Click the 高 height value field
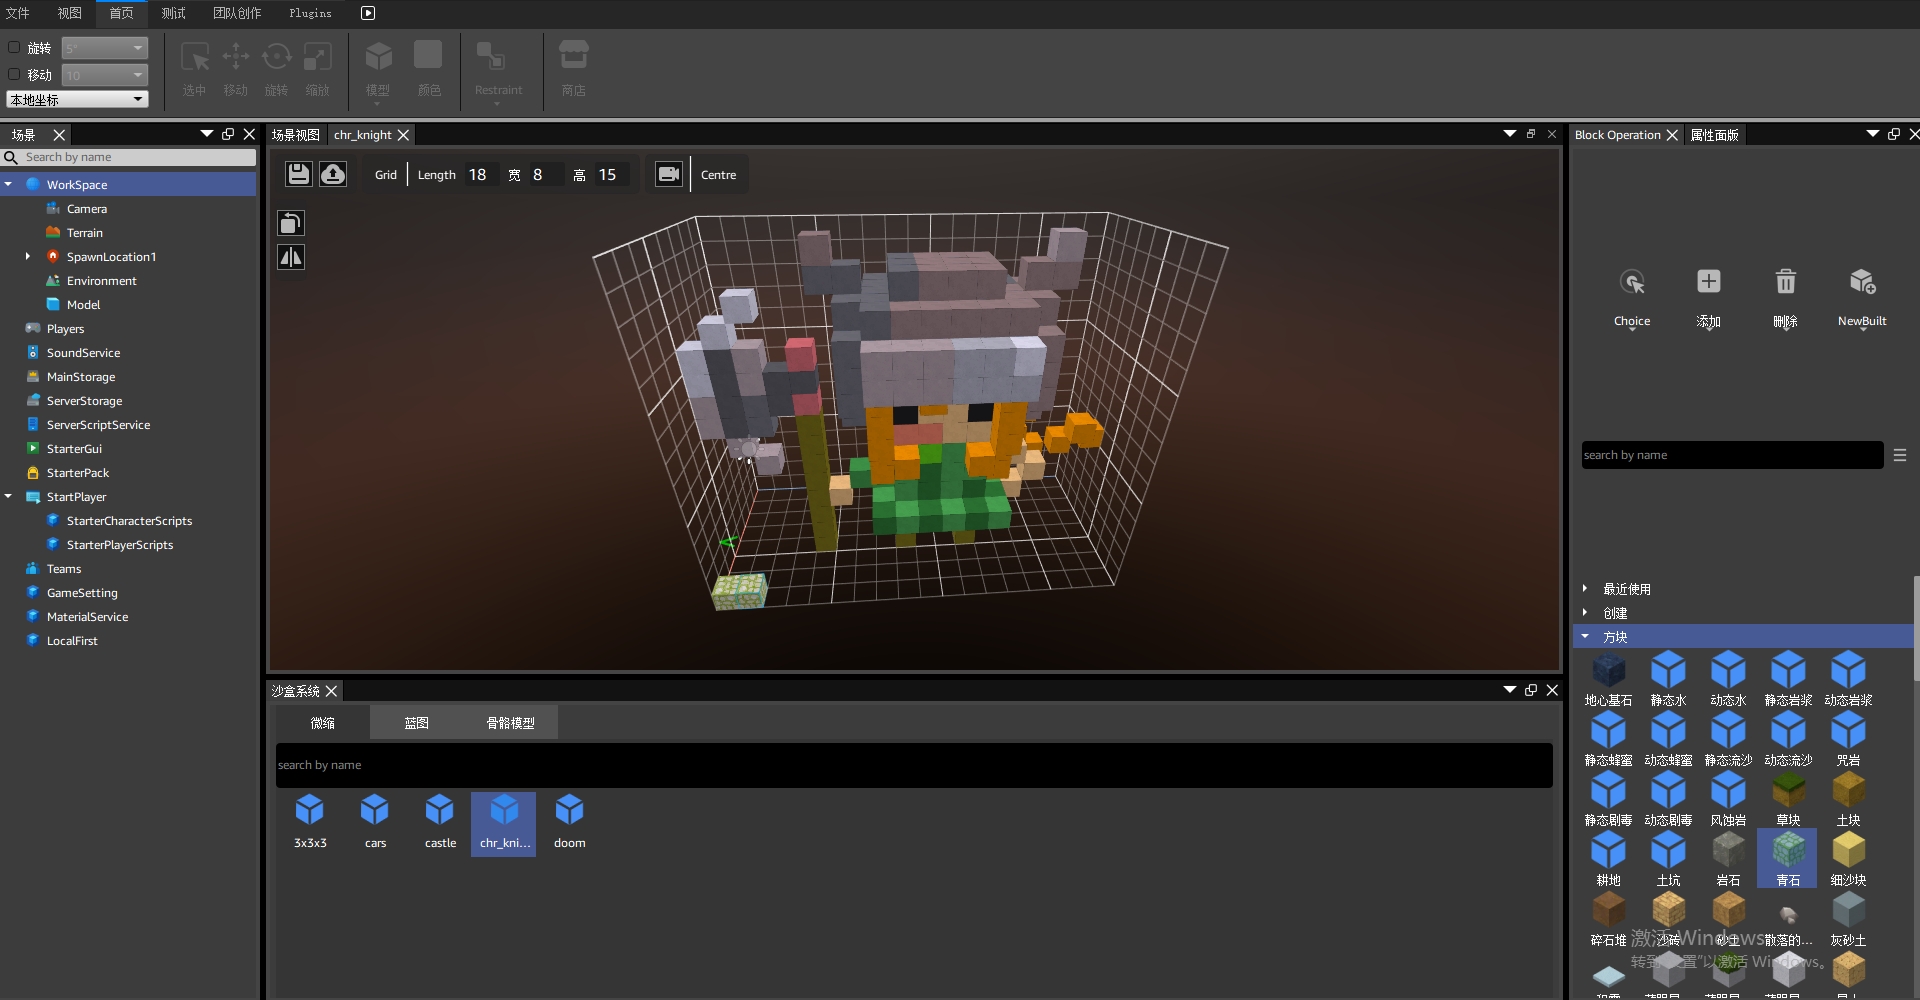 tap(611, 175)
